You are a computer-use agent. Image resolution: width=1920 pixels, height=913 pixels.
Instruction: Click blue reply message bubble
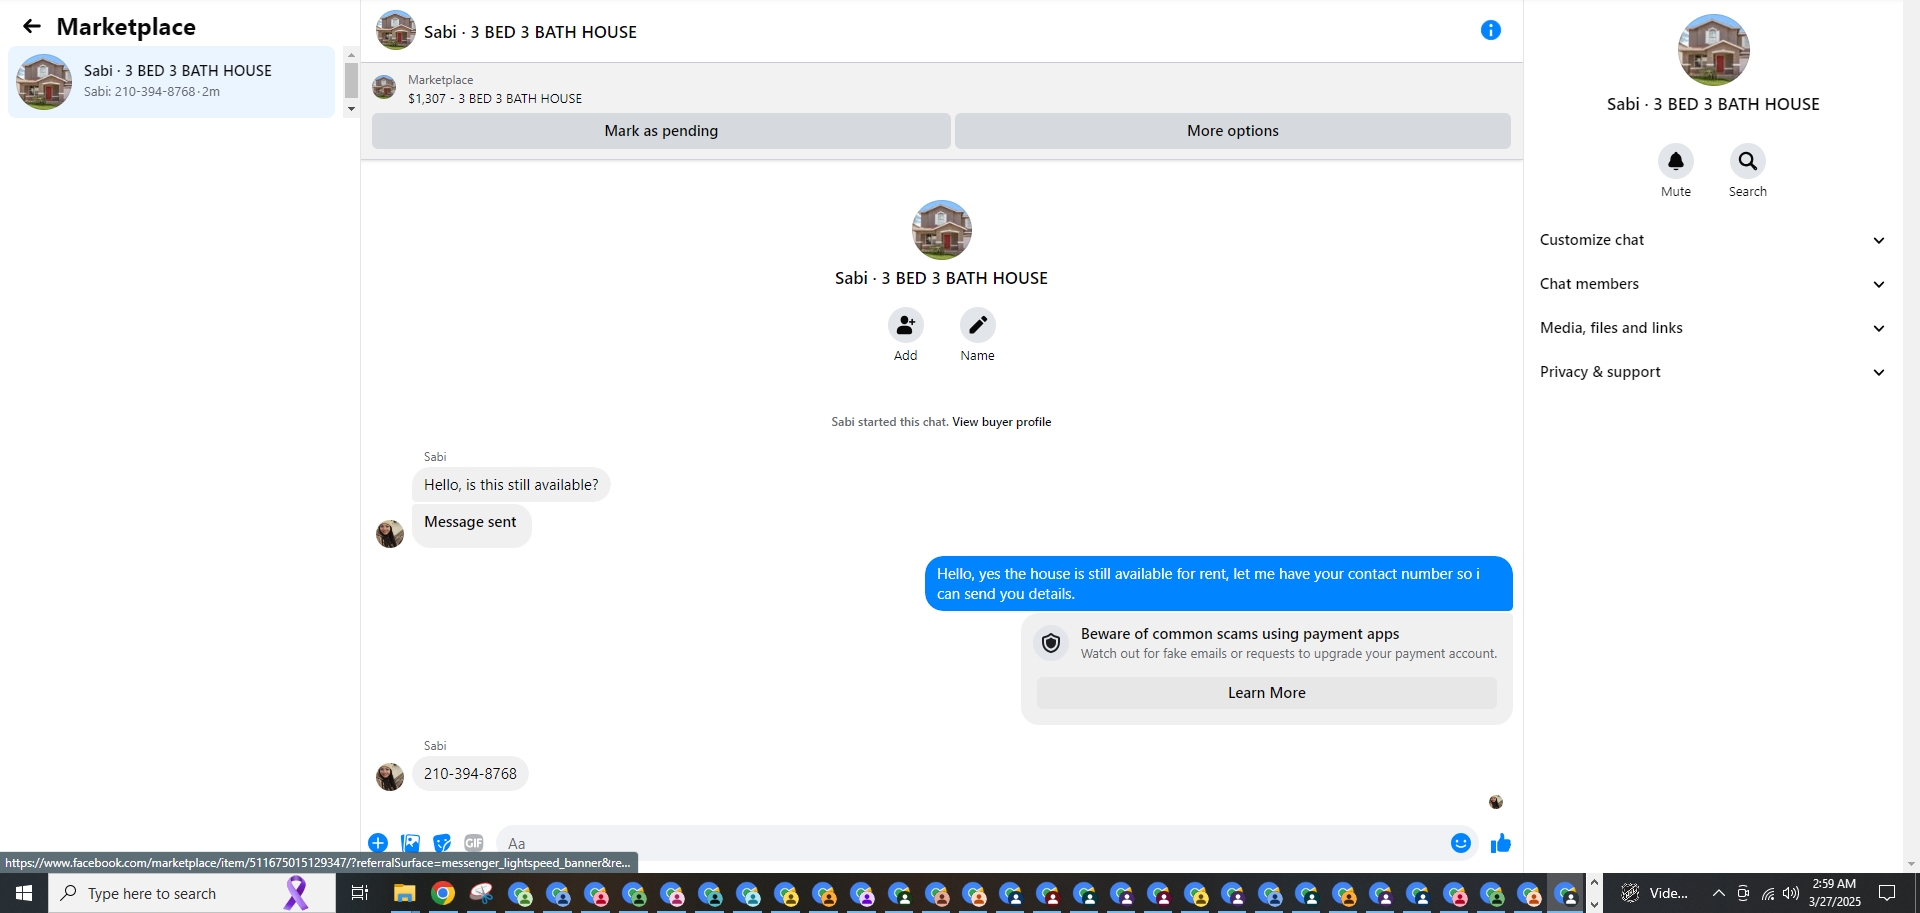1218,584
